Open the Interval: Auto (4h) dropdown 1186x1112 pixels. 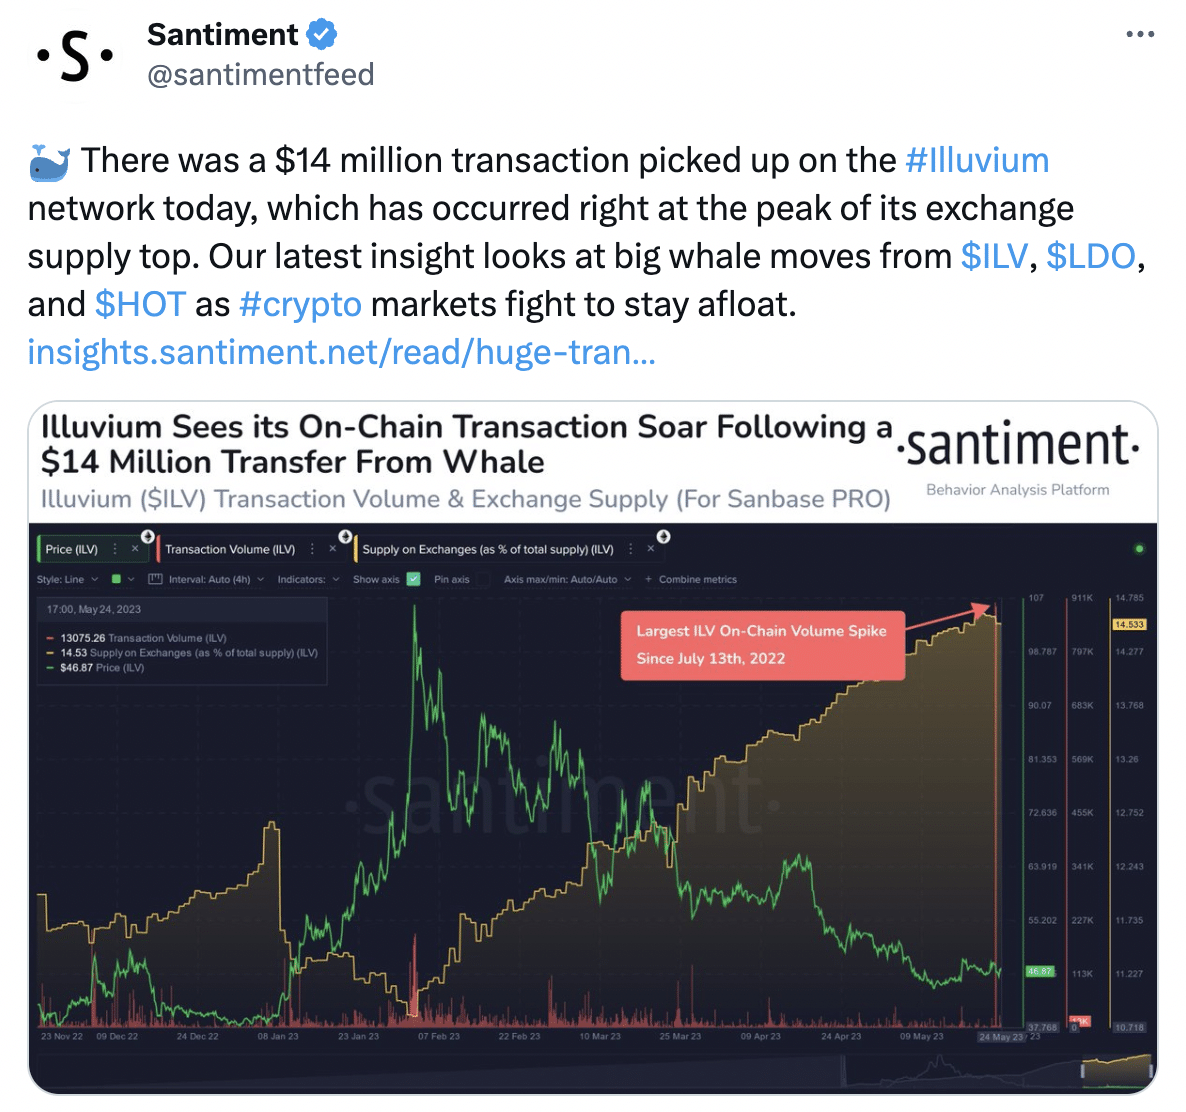pyautogui.click(x=216, y=579)
